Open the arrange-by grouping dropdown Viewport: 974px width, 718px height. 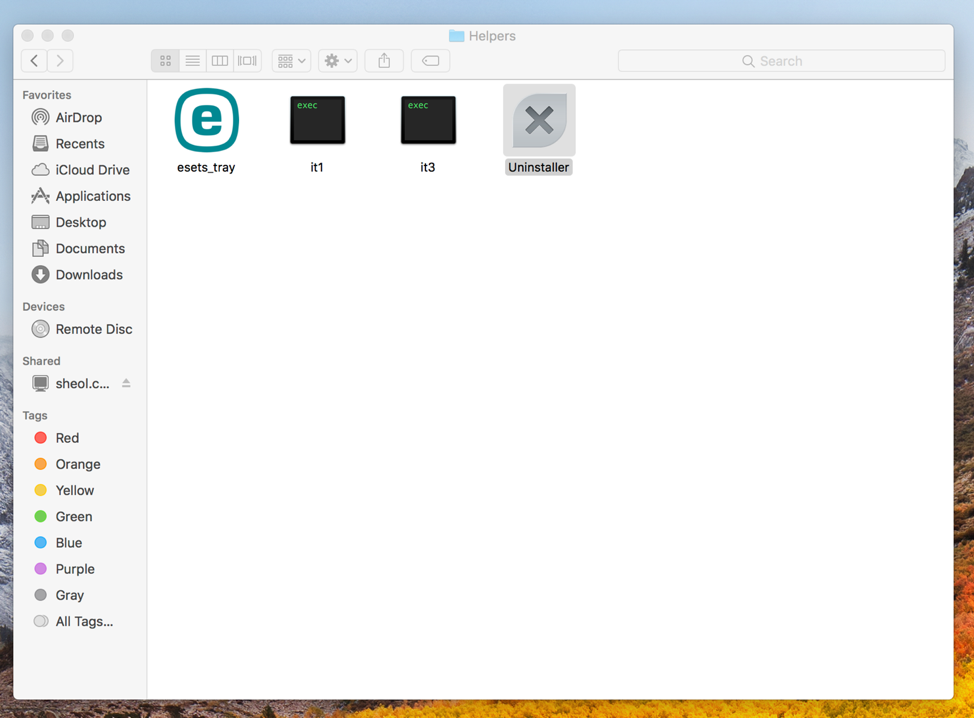click(x=291, y=61)
